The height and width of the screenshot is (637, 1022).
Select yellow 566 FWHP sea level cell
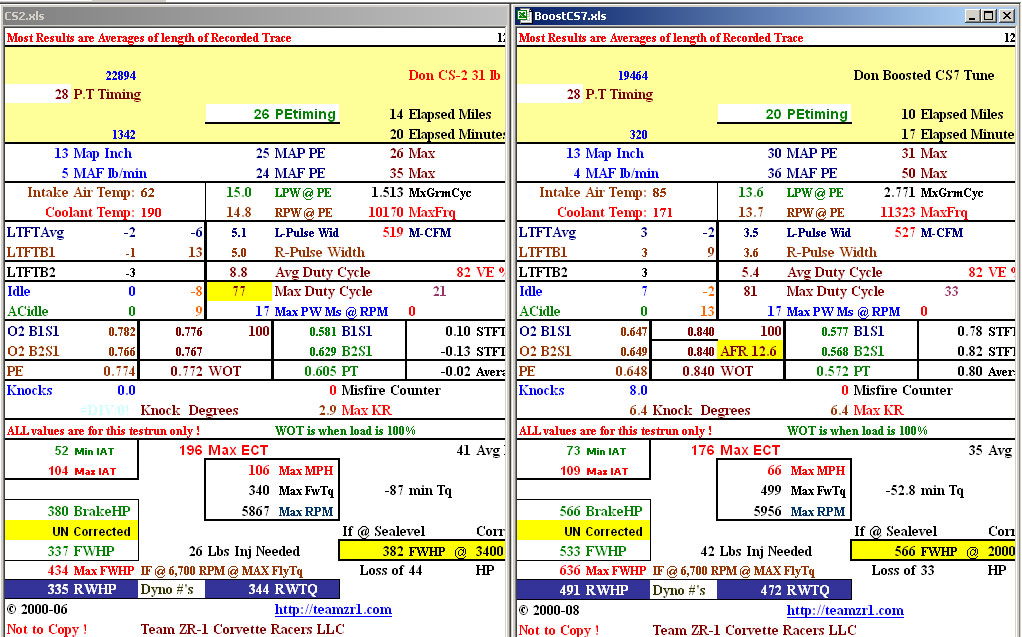[x=934, y=551]
